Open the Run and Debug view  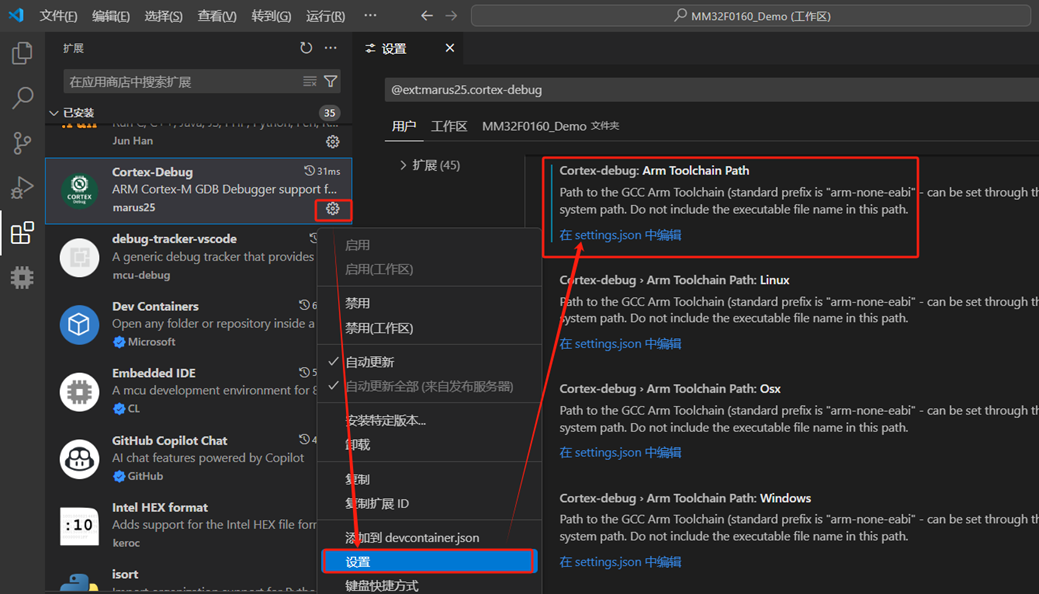tap(22, 188)
